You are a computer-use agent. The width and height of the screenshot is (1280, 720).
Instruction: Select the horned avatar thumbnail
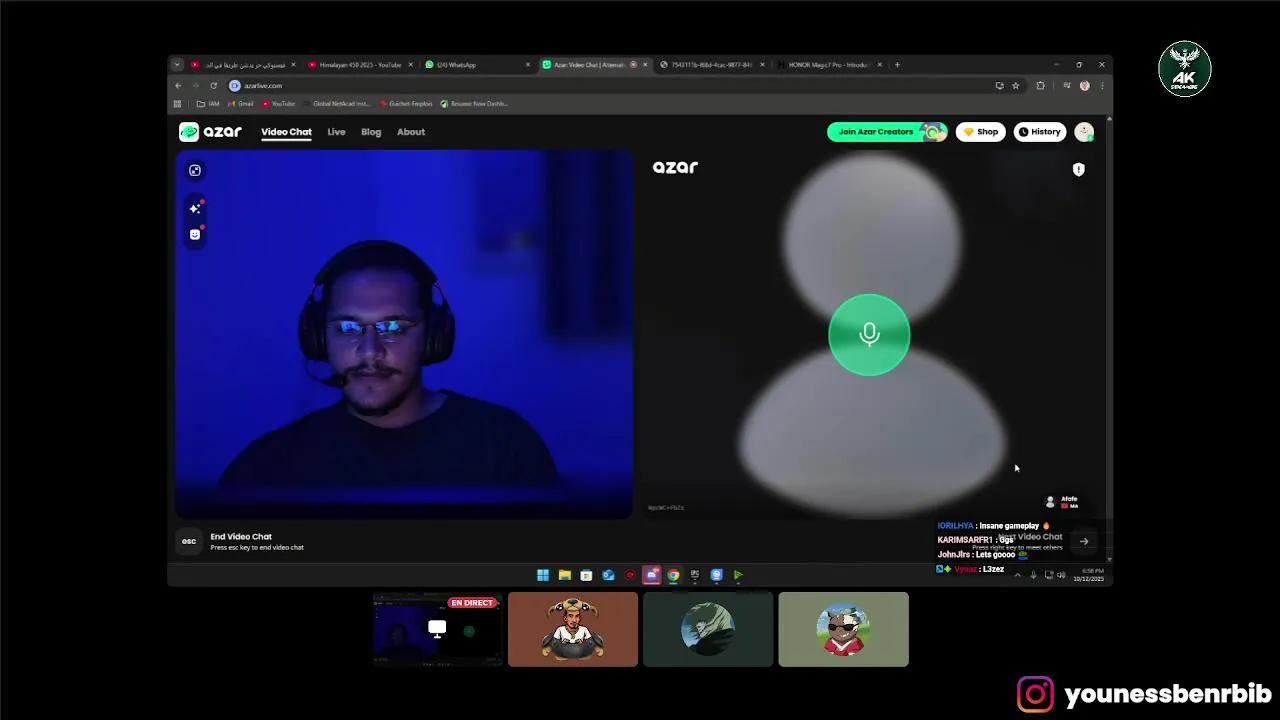(573, 629)
